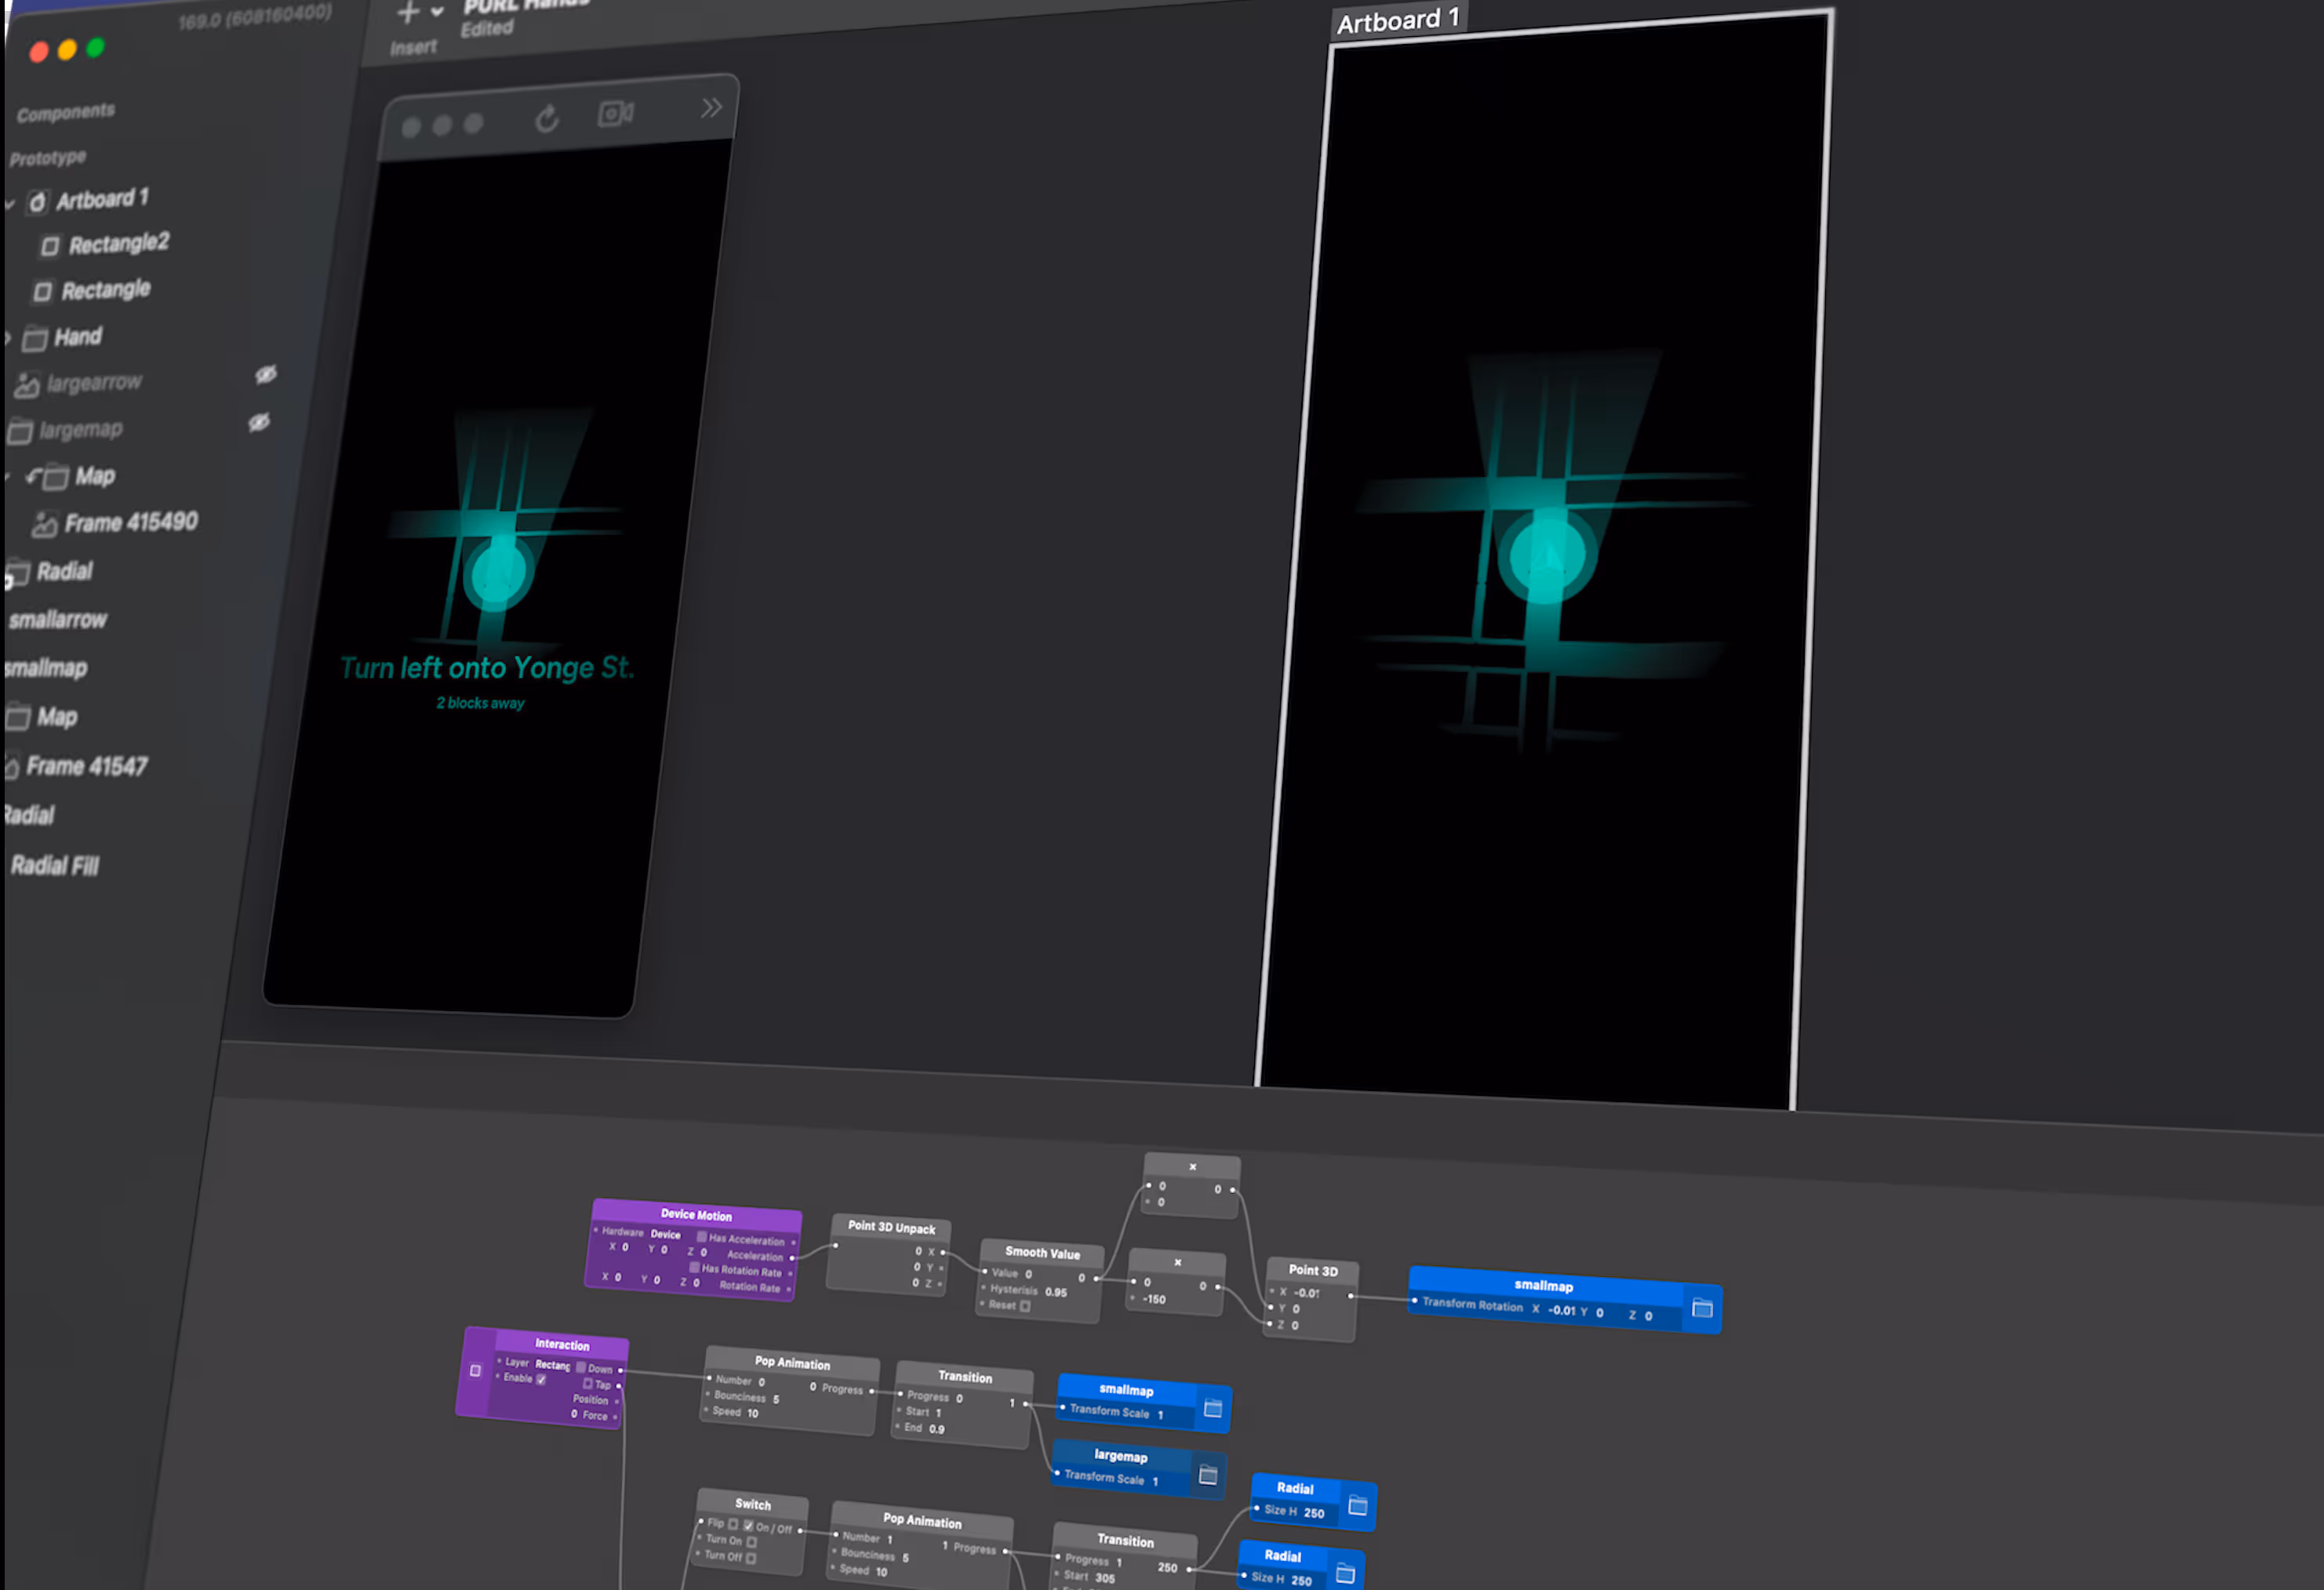This screenshot has width=2324, height=1590.
Task: Click the Artboard 1 canvas label
Action: click(x=1397, y=20)
